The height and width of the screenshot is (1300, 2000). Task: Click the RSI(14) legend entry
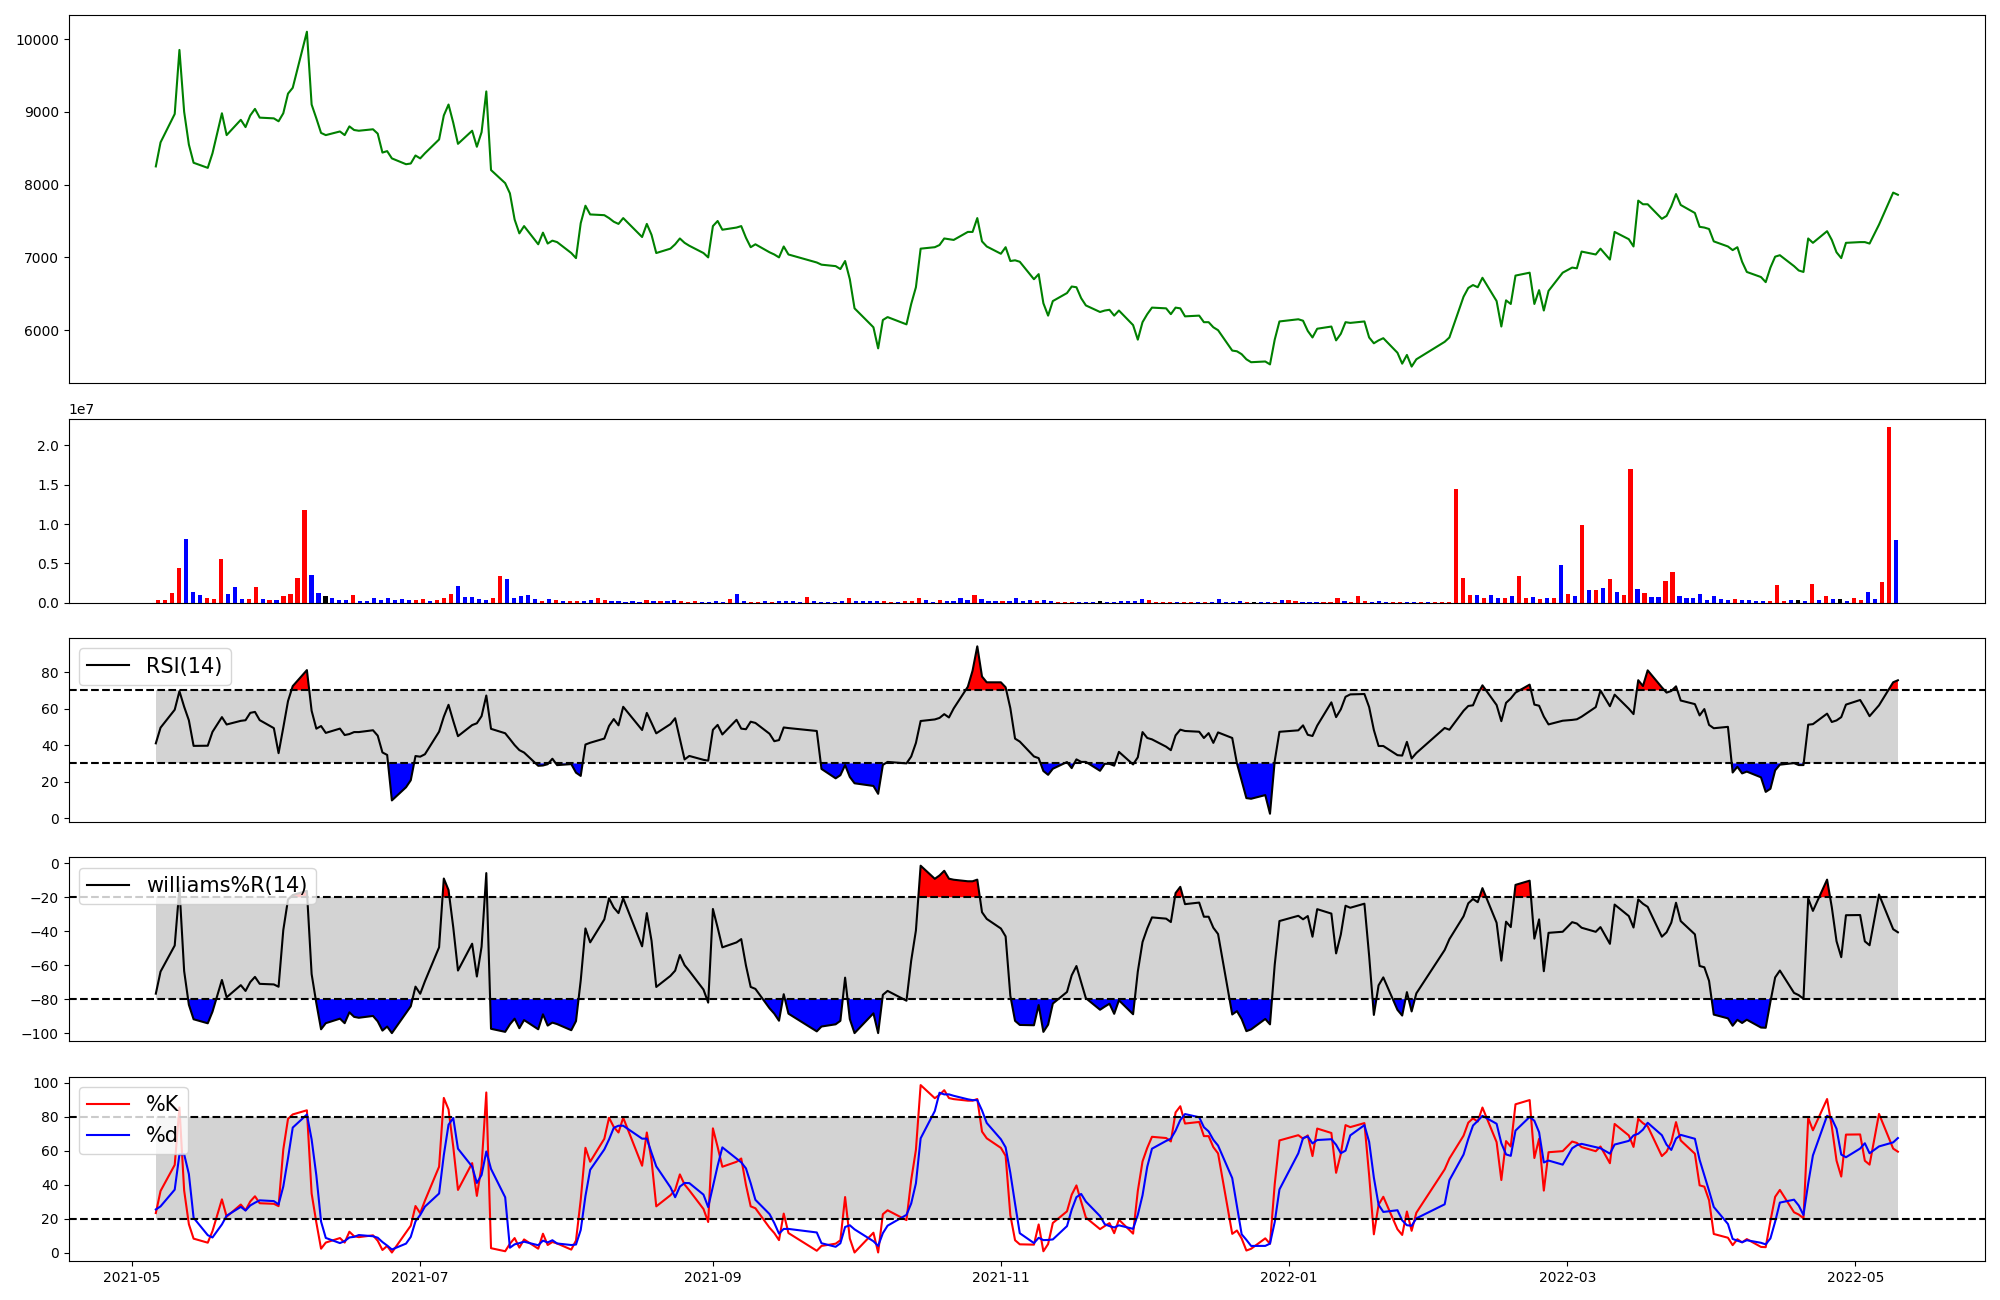click(x=183, y=666)
